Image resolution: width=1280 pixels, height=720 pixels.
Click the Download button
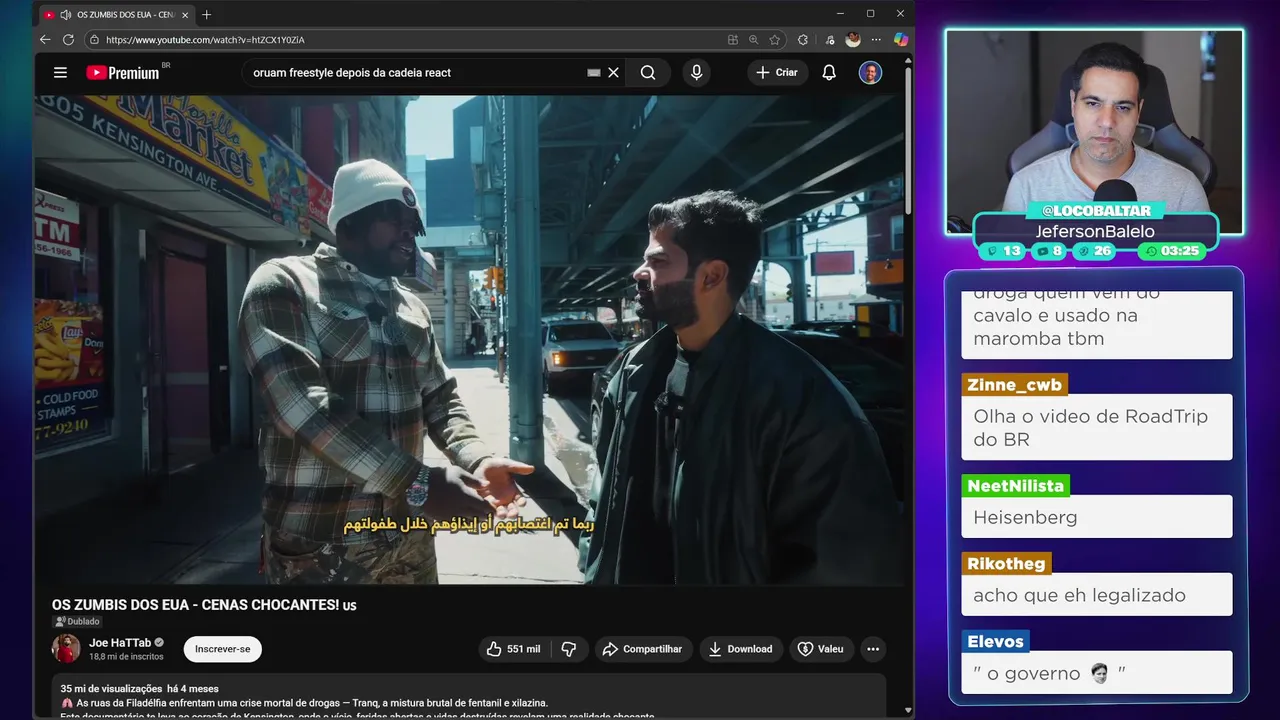[741, 649]
